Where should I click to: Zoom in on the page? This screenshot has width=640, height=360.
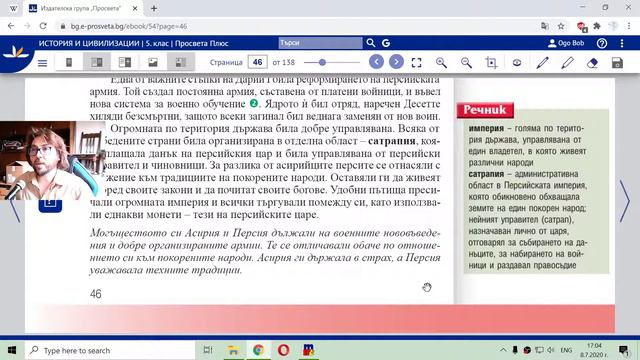[x=441, y=62]
